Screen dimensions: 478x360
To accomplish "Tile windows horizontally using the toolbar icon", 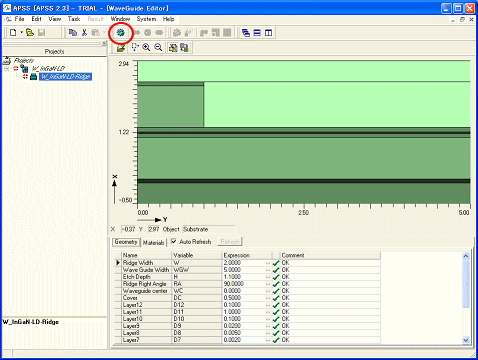I will pyautogui.click(x=257, y=33).
